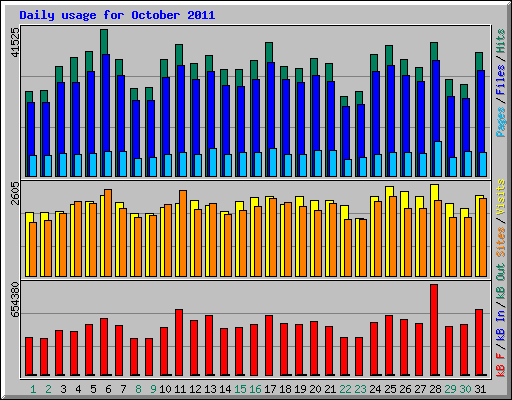Click day label 4 on the axis
This screenshot has height=400, width=512.
pyautogui.click(x=78, y=389)
